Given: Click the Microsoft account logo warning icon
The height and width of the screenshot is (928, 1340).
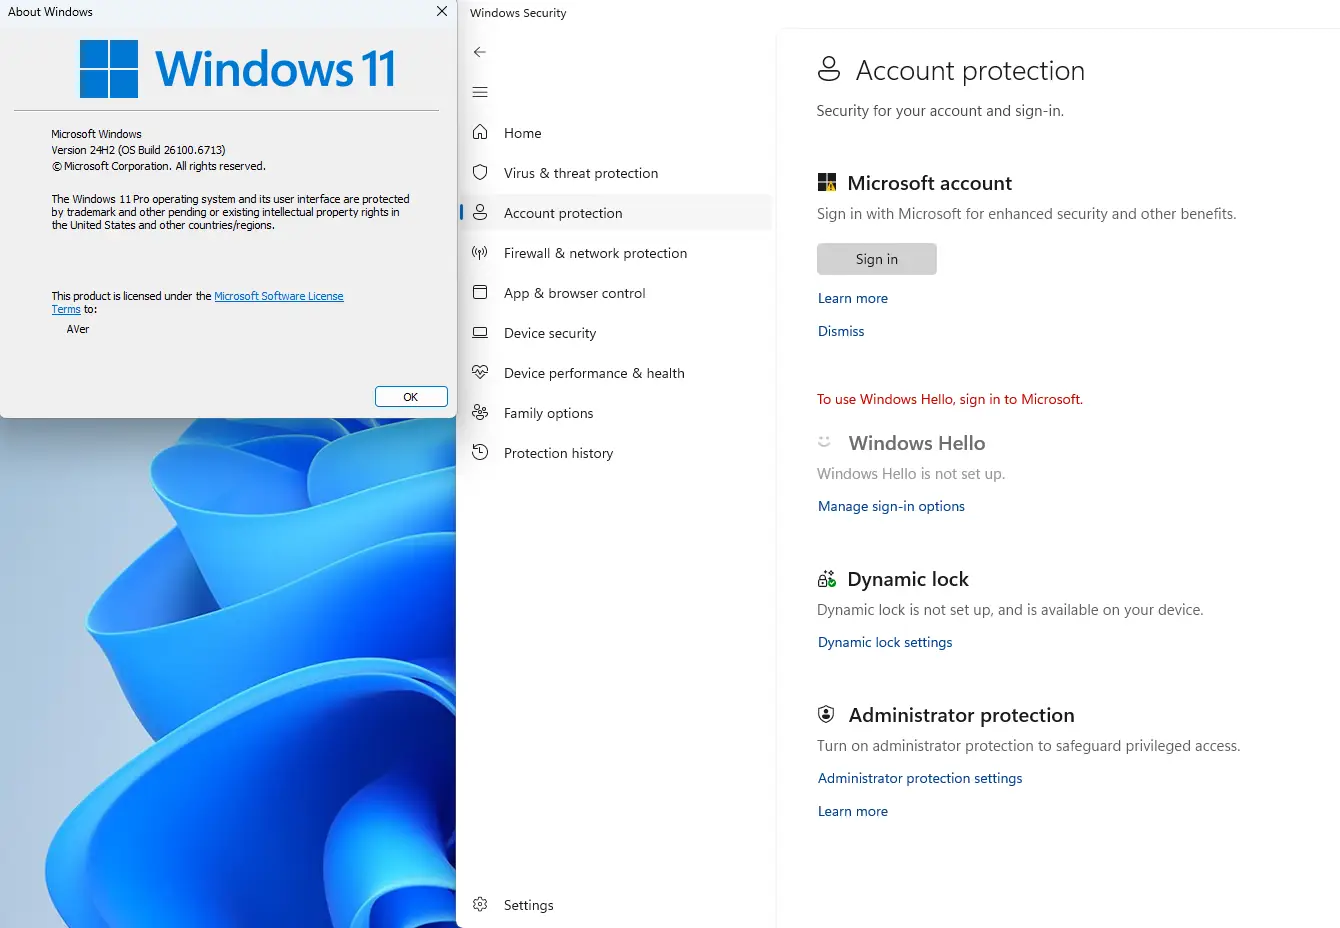Looking at the screenshot, I should 827,182.
